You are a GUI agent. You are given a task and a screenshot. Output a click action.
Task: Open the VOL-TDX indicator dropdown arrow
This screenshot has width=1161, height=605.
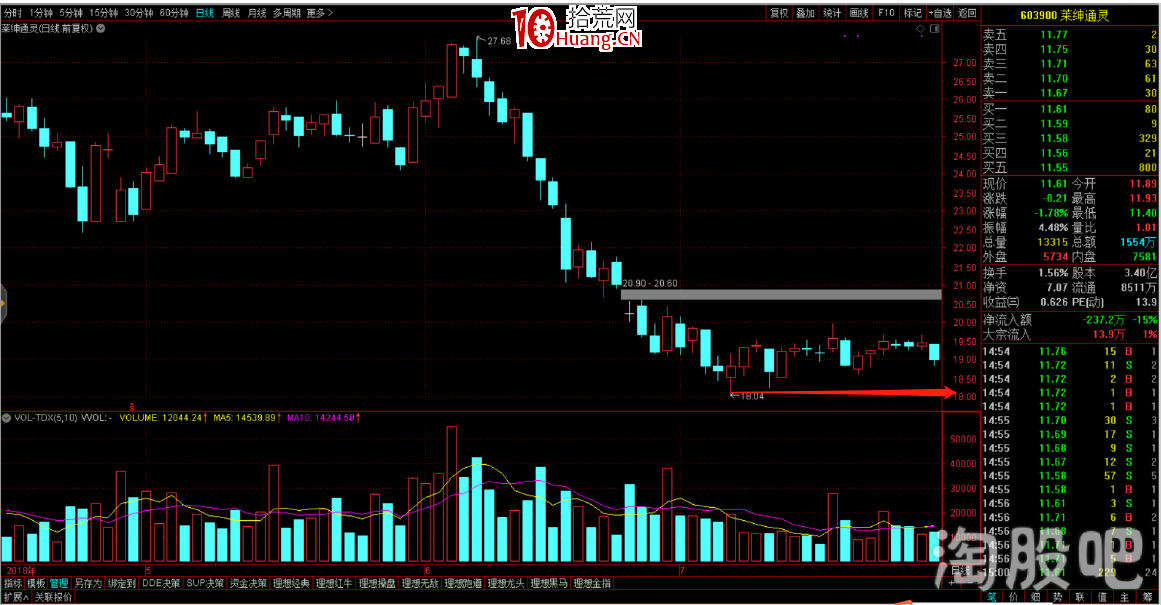click(x=7, y=418)
